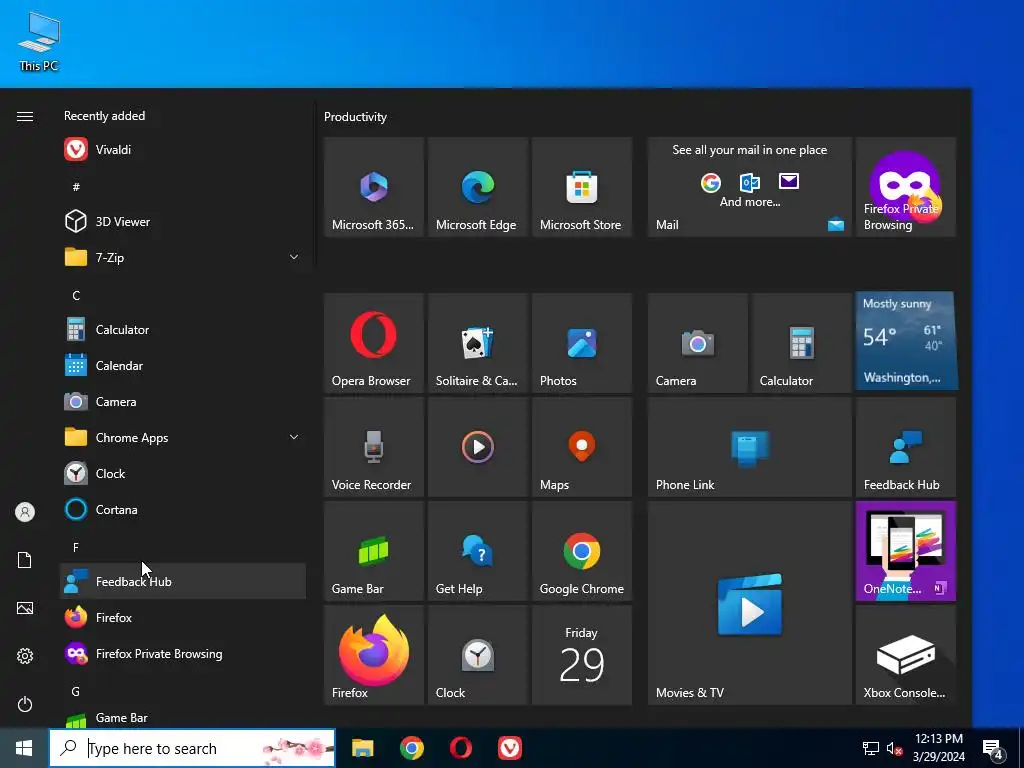The width and height of the screenshot is (1024, 768).
Task: Open the notification center icon
Action: coord(993,750)
